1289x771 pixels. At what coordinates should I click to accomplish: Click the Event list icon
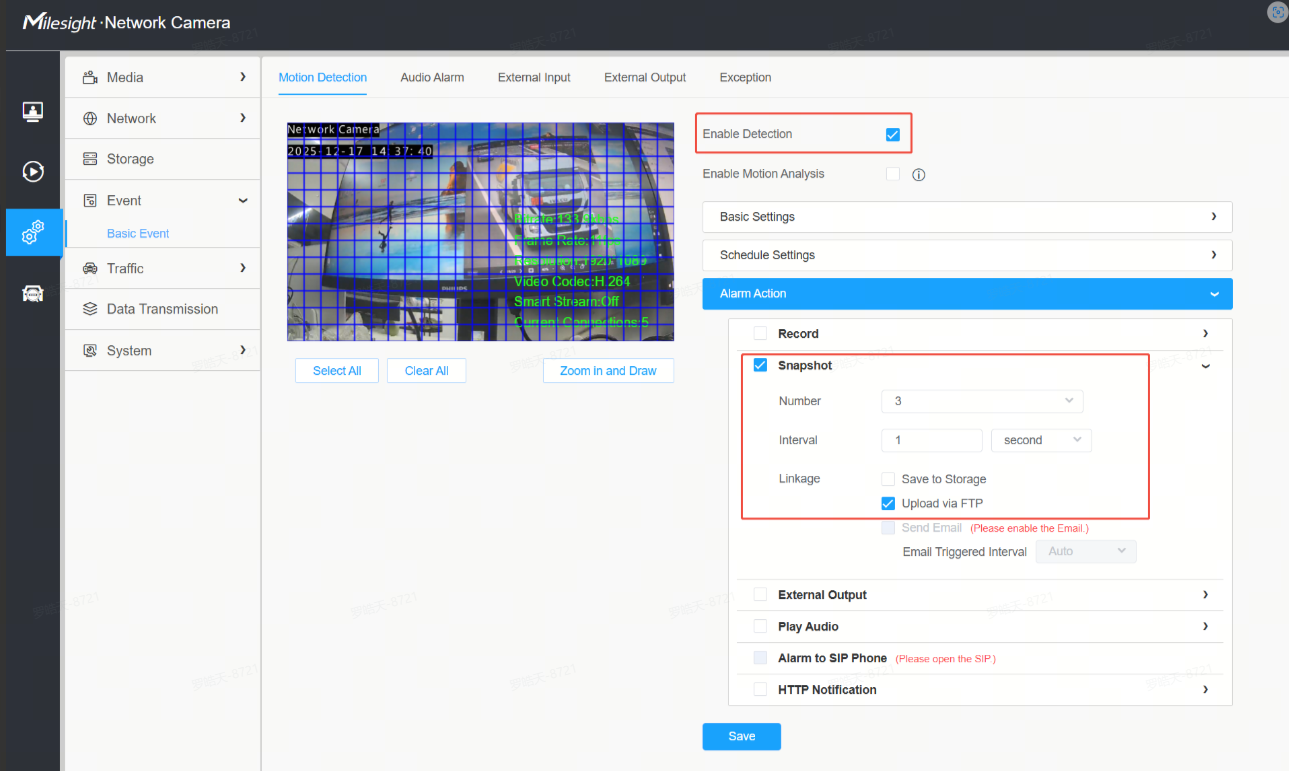(90, 200)
